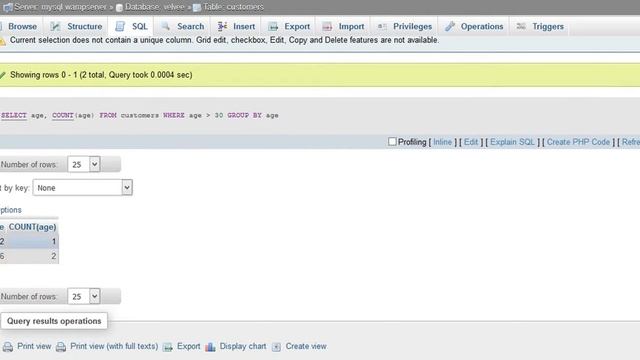The width and height of the screenshot is (640, 360).
Task: Click the COUNT(age) cell with value 2
Action: [33, 256]
